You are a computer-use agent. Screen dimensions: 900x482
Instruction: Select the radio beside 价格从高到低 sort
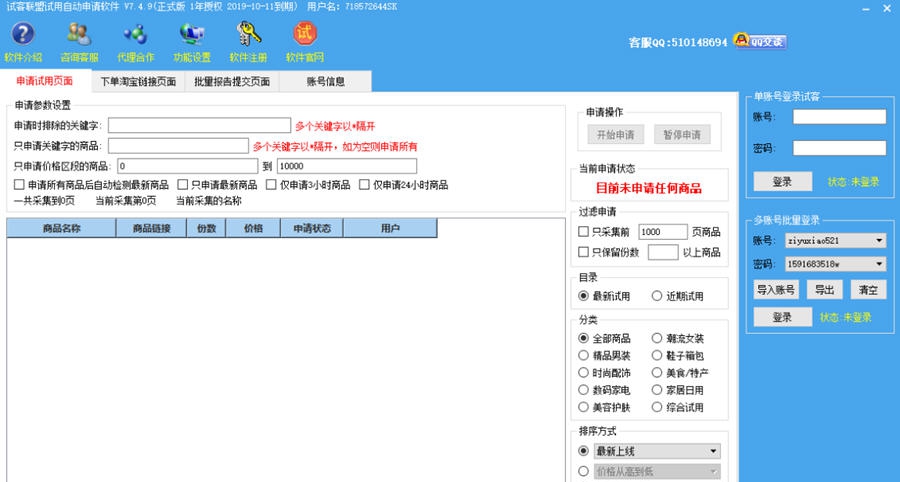pos(583,472)
